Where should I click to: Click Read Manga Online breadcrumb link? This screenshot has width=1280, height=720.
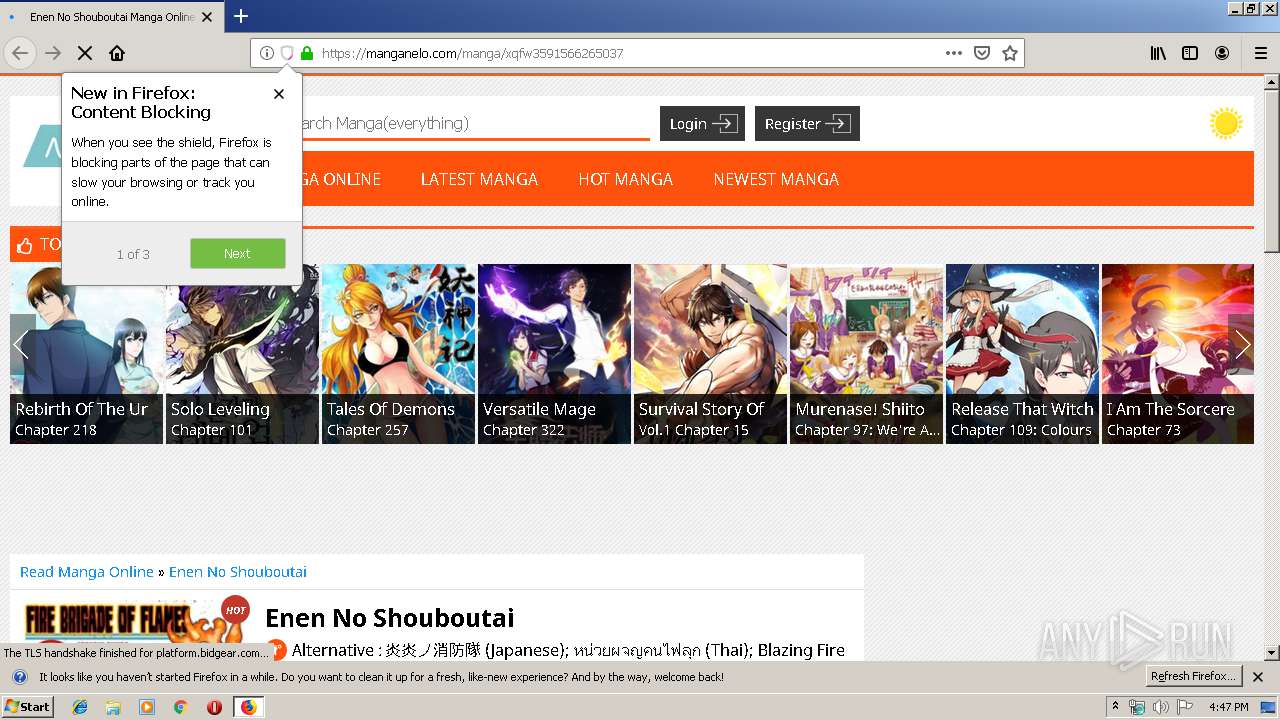87,572
